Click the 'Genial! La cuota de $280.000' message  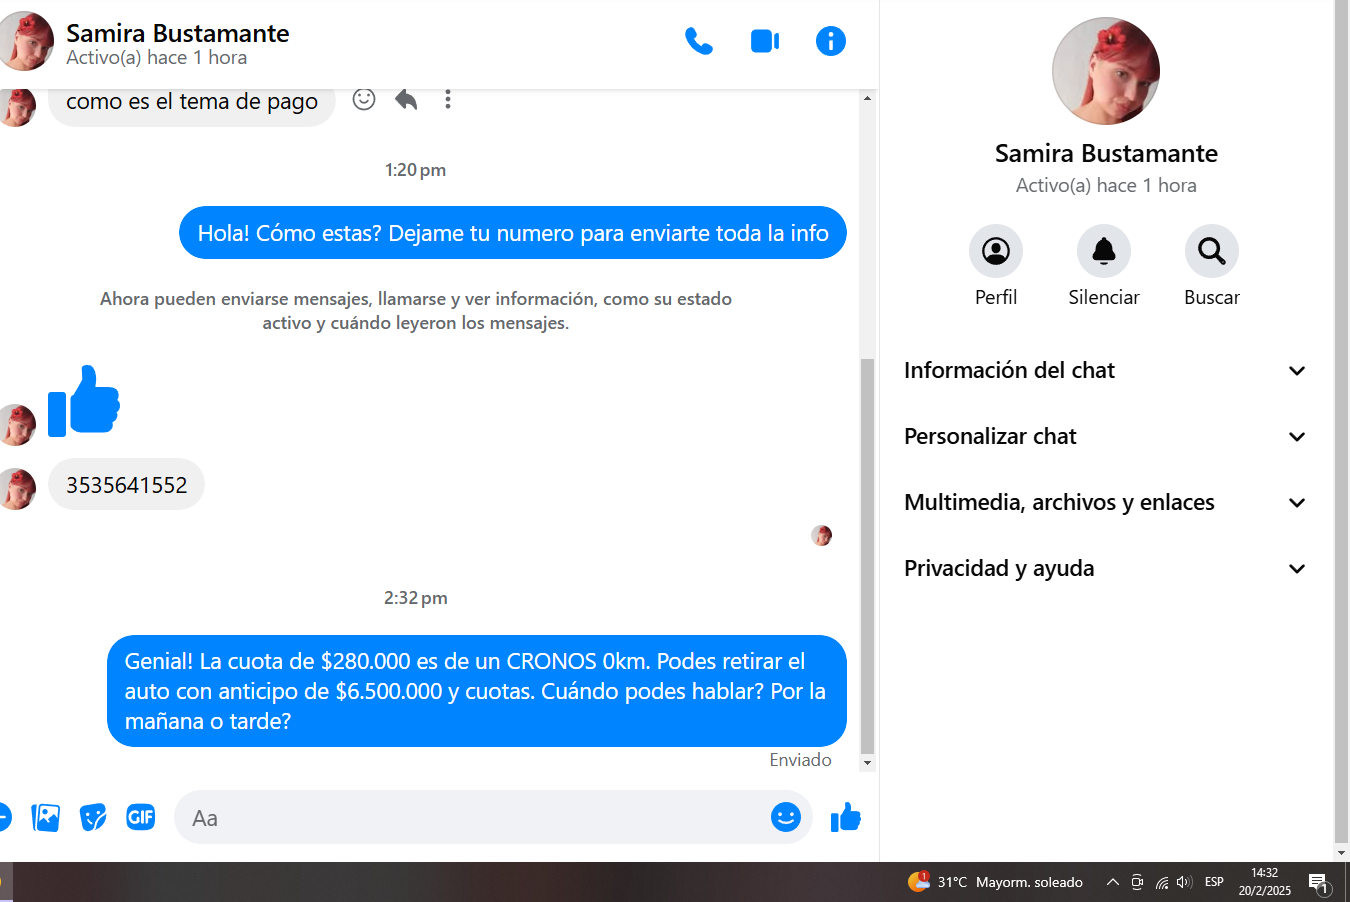pos(477,691)
